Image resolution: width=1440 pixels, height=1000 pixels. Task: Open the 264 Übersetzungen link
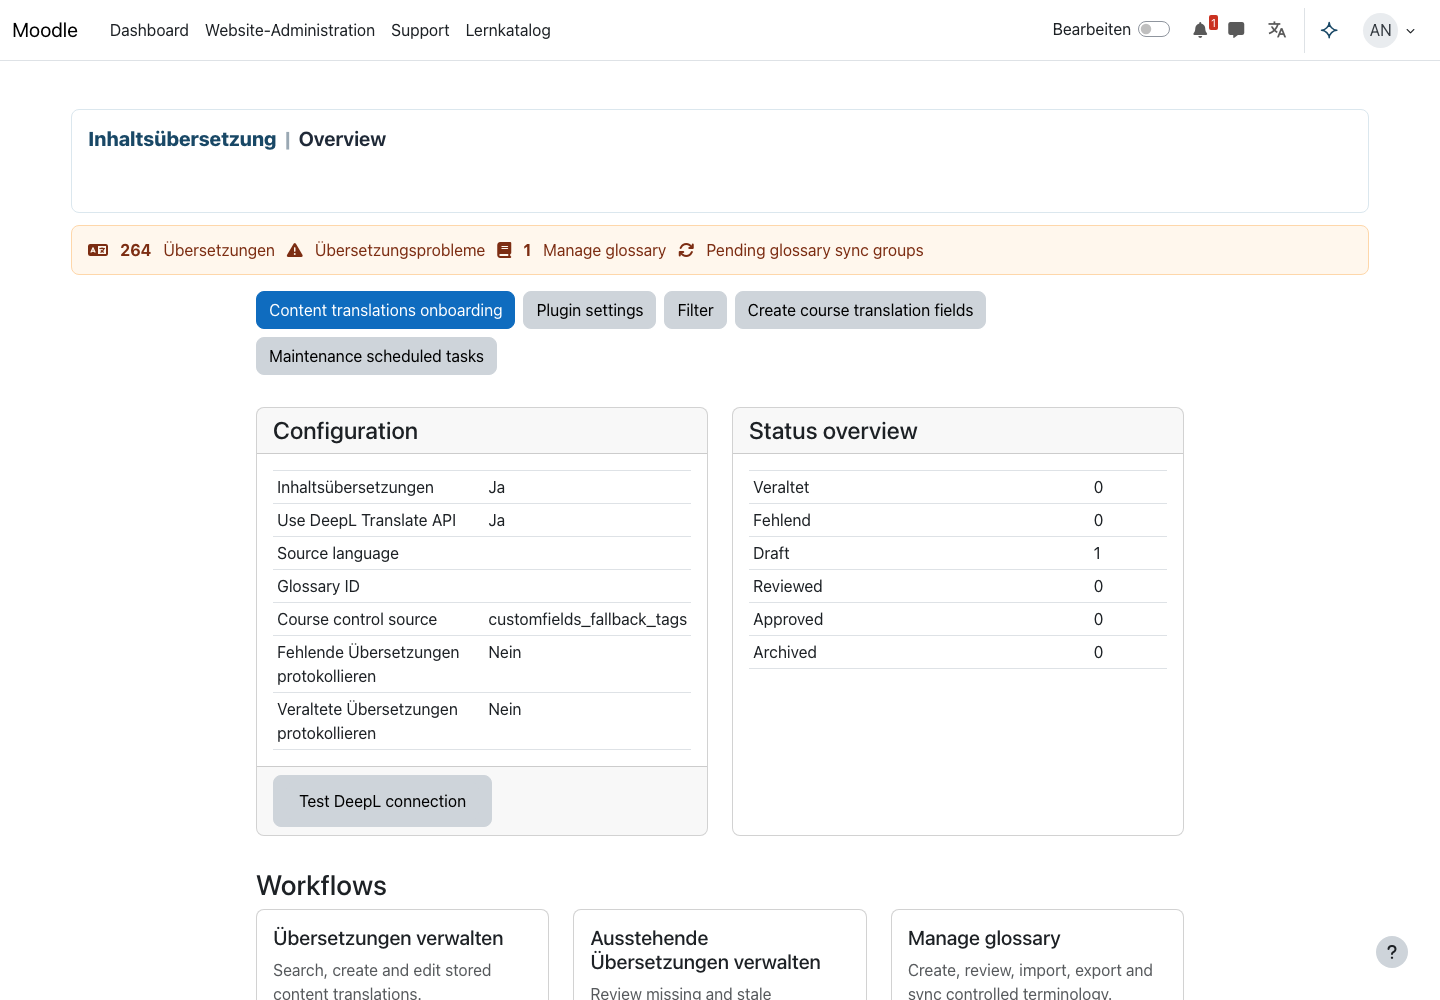pos(197,250)
